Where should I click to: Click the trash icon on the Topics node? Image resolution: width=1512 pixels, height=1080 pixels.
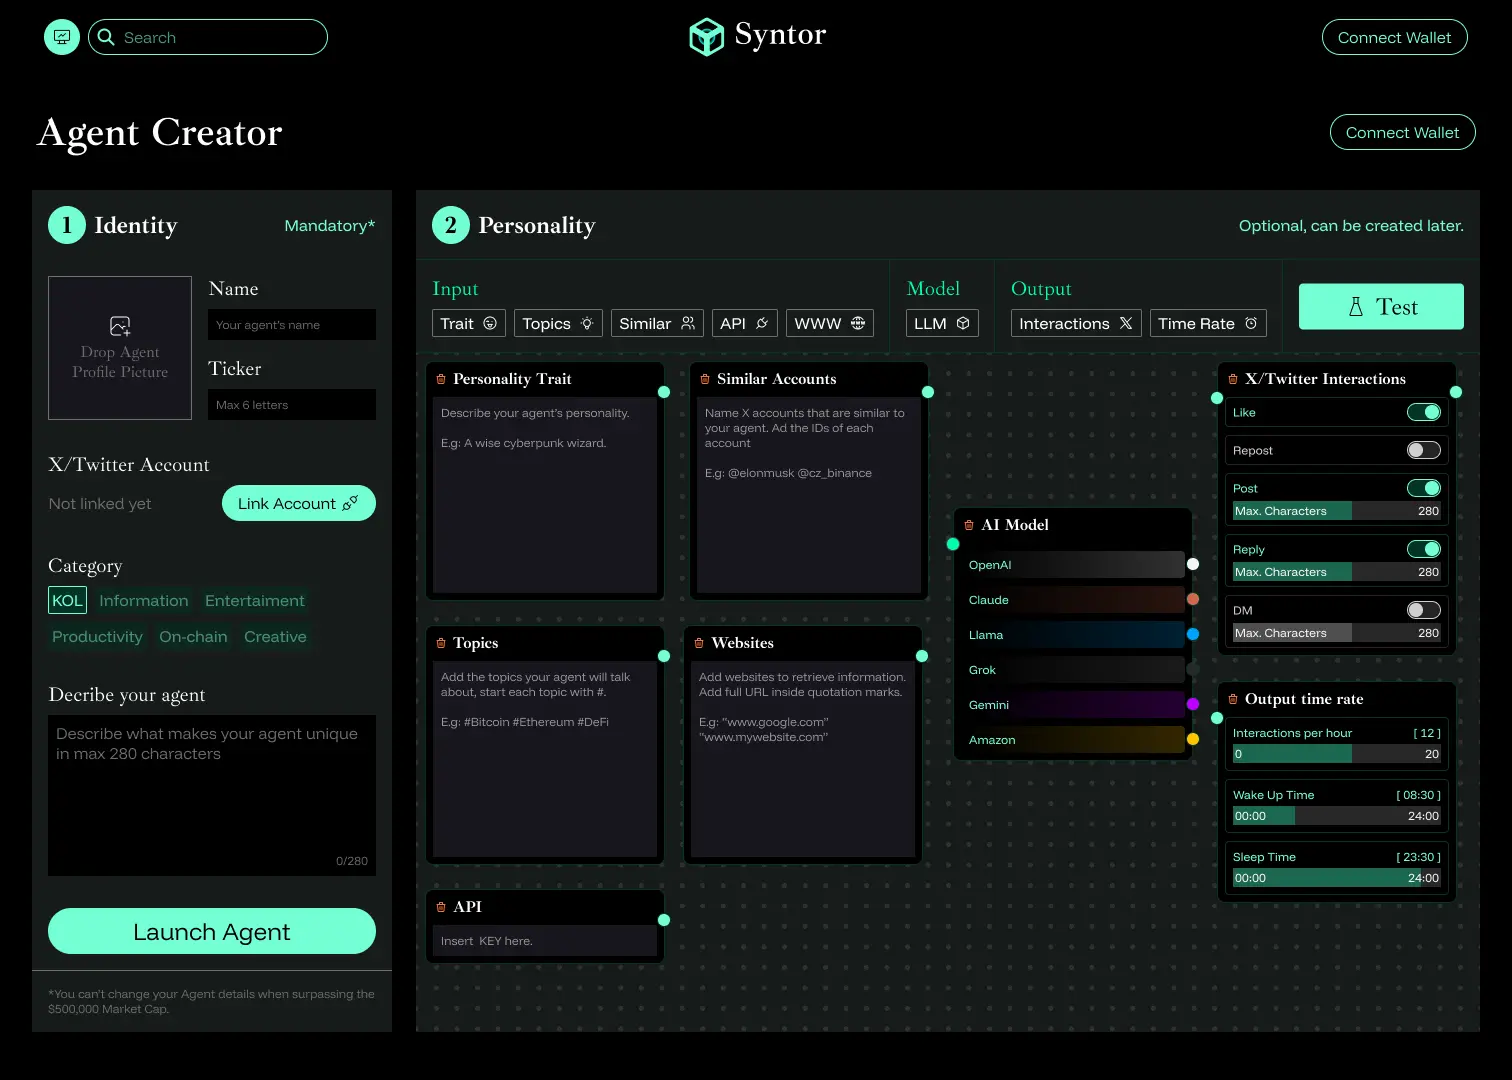point(441,642)
